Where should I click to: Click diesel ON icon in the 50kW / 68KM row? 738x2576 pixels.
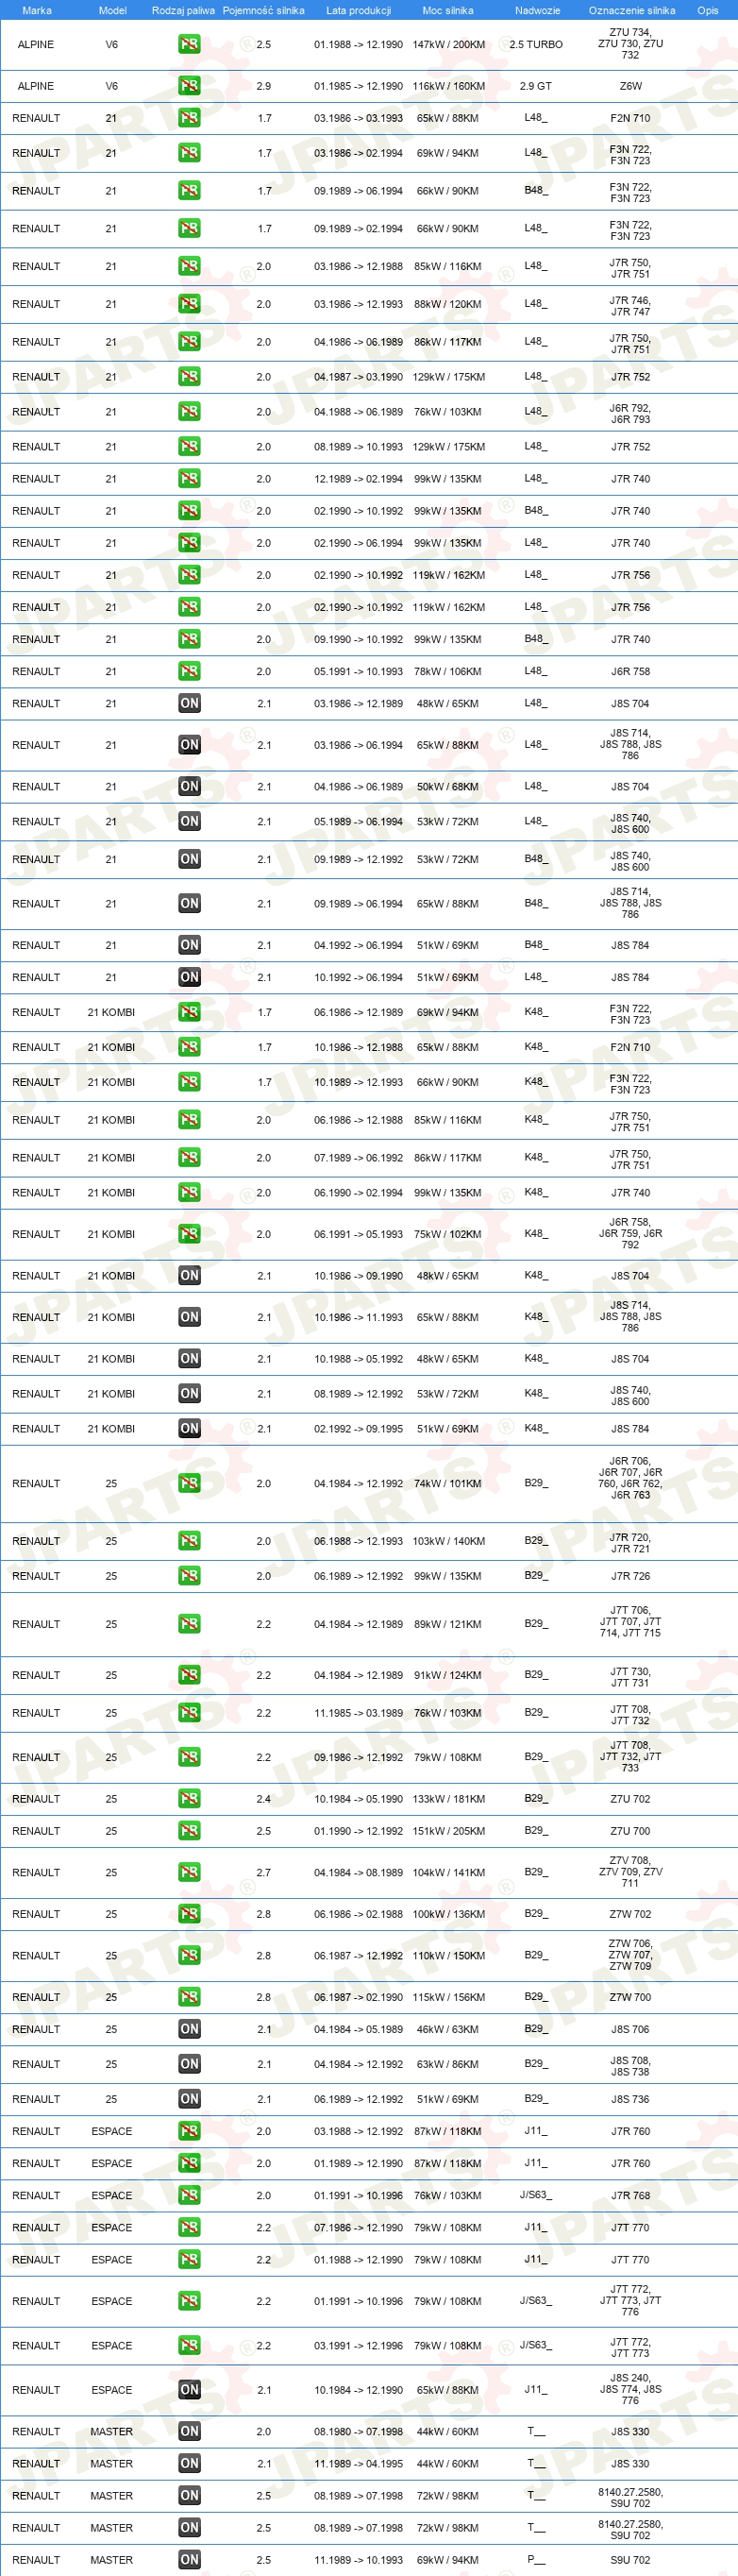(x=189, y=787)
